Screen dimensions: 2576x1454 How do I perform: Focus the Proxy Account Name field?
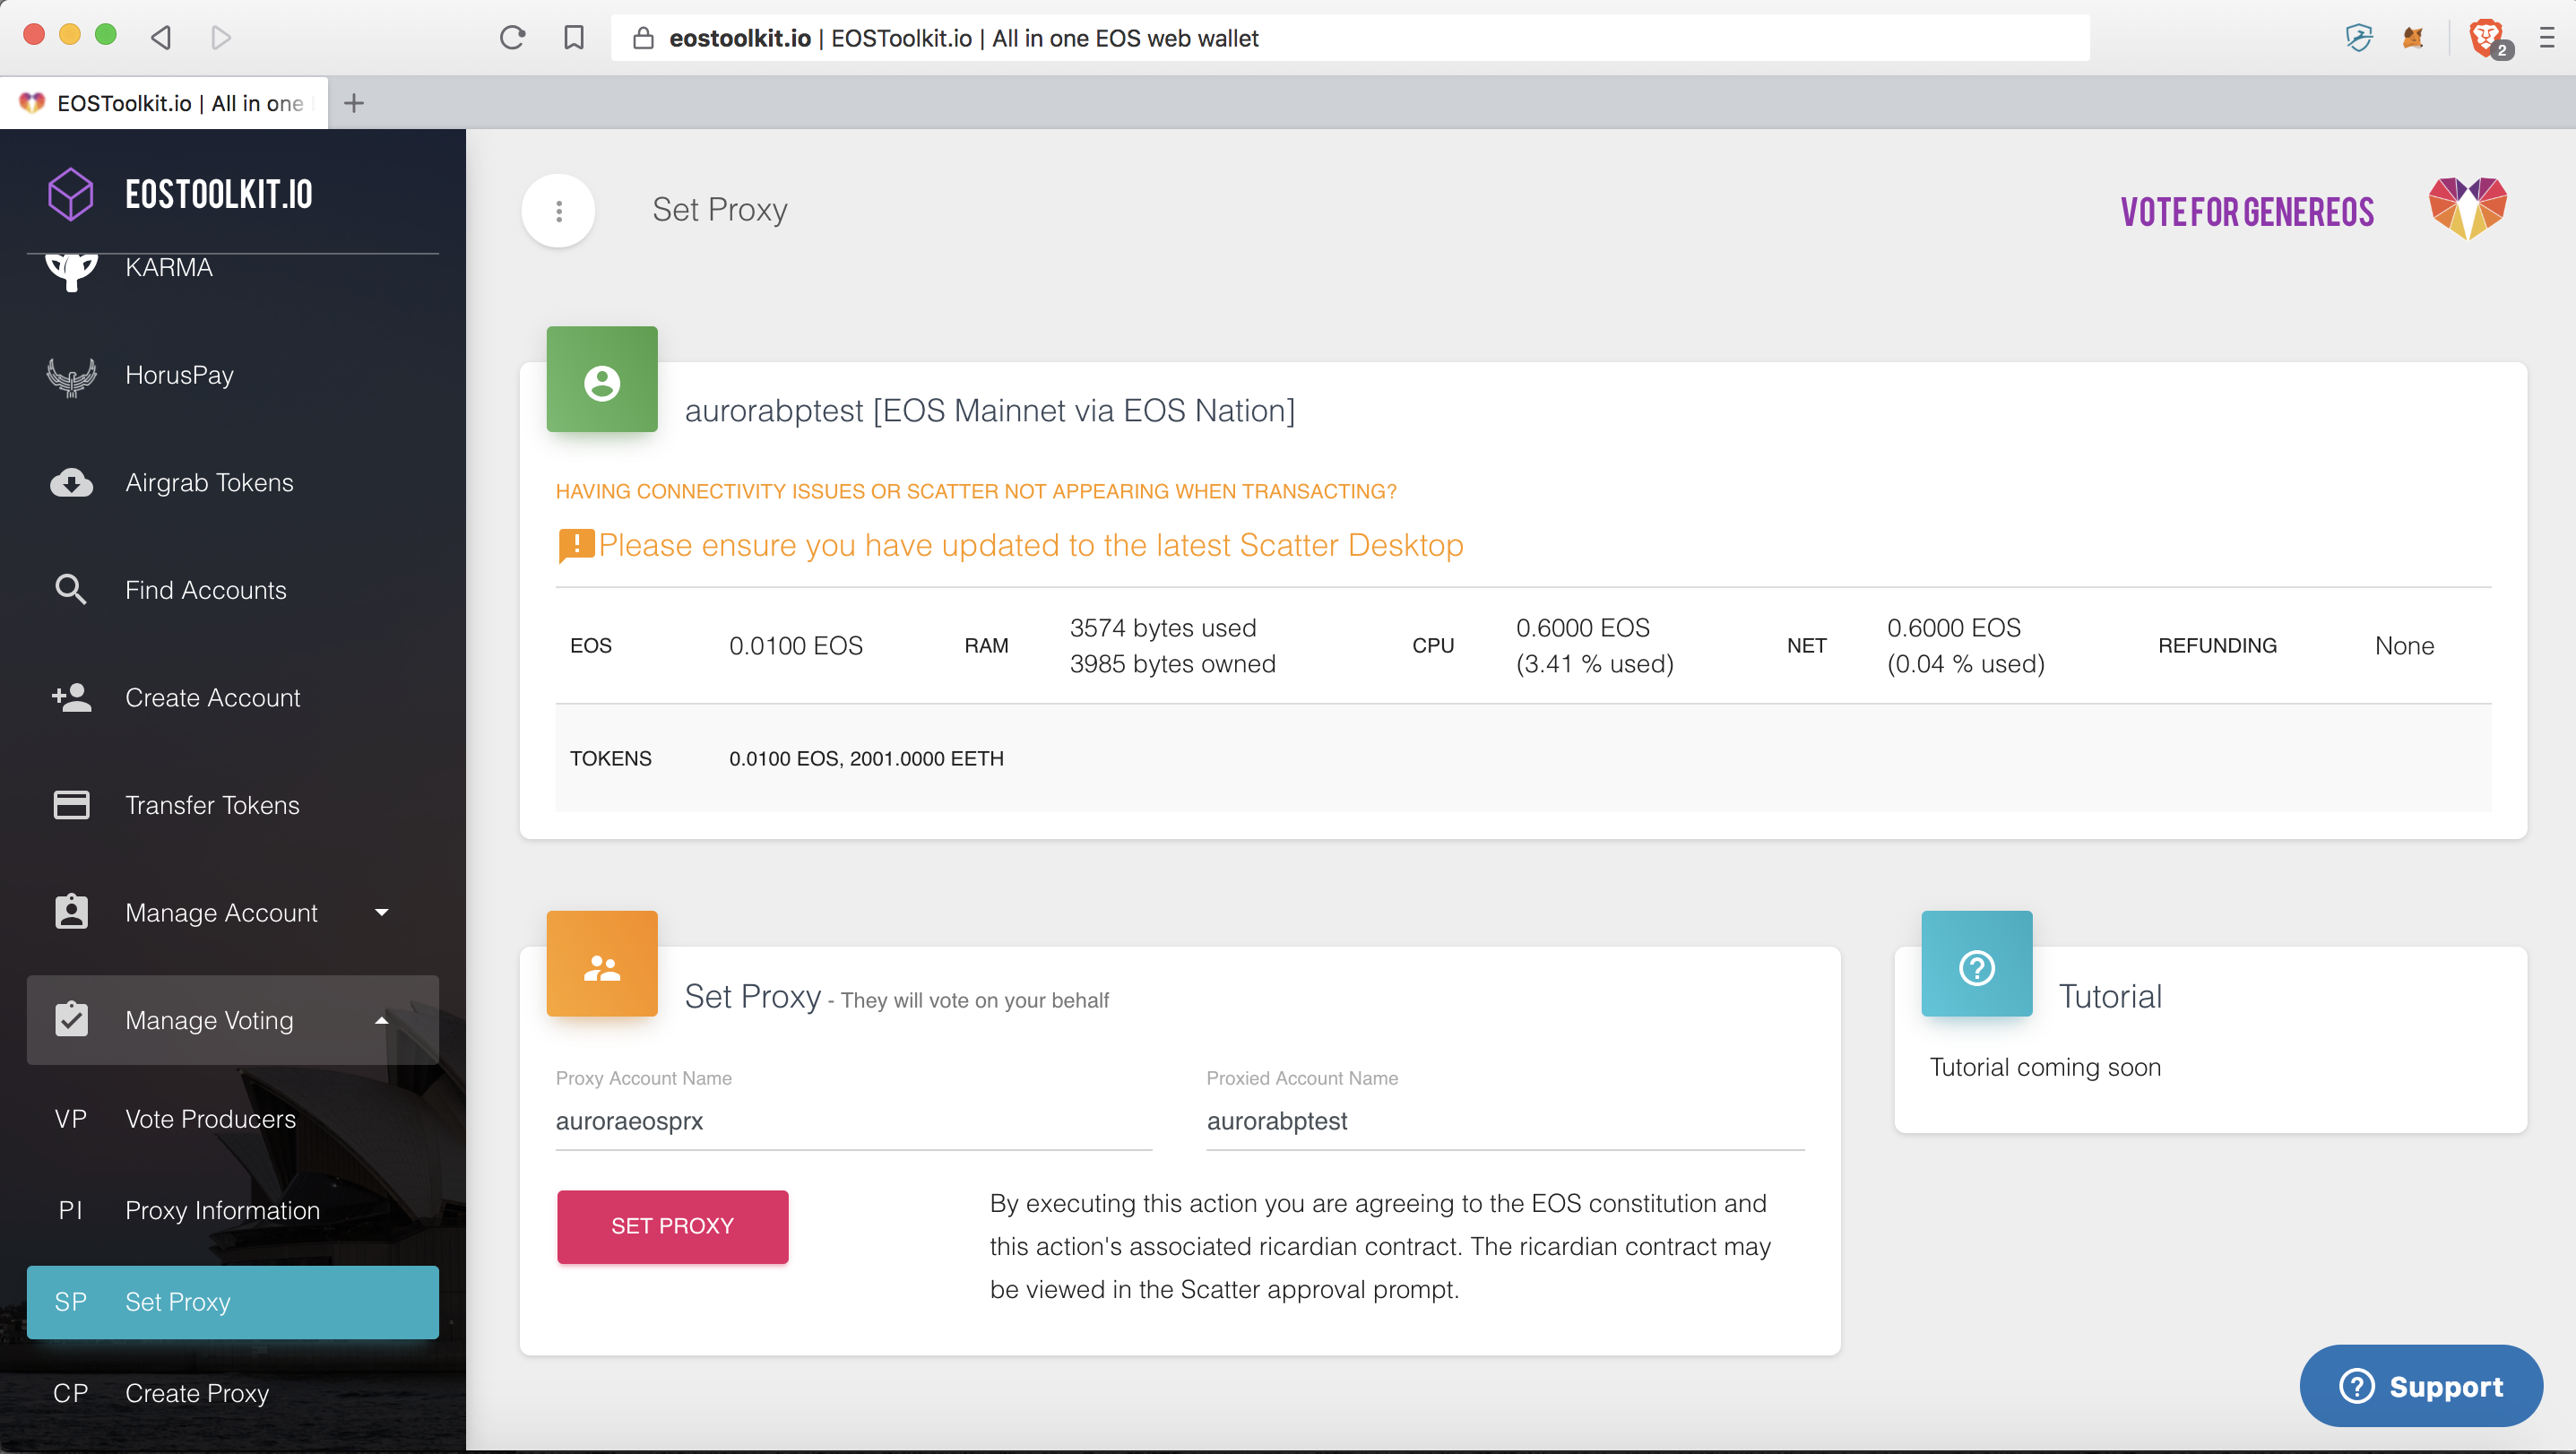point(854,1121)
